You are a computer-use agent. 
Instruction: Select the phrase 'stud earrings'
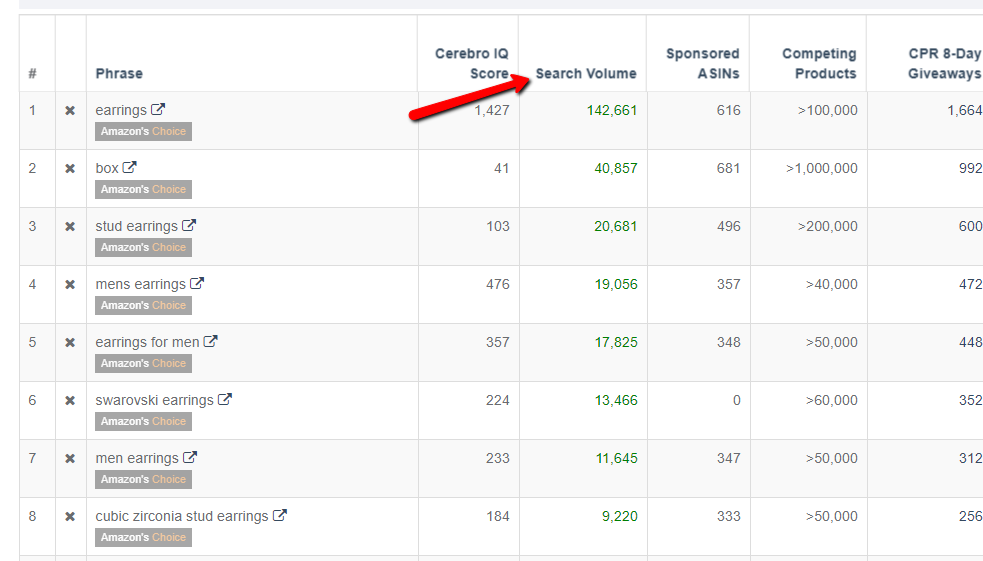click(137, 226)
